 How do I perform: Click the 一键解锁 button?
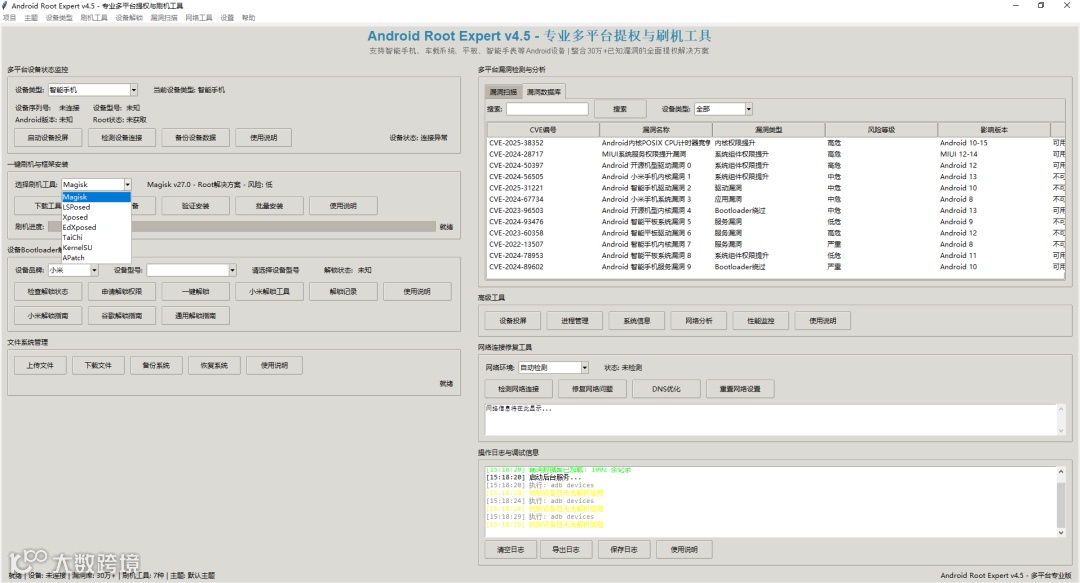coord(195,292)
